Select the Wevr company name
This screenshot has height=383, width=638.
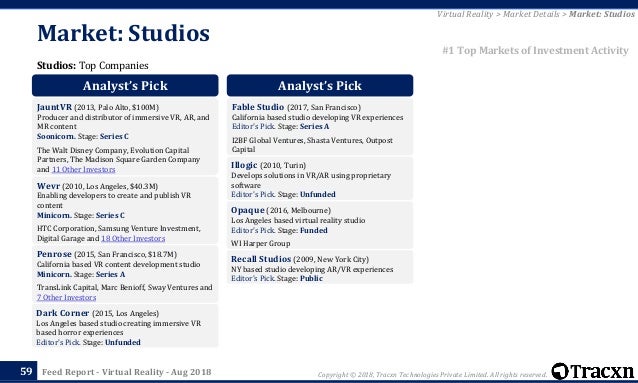point(48,186)
